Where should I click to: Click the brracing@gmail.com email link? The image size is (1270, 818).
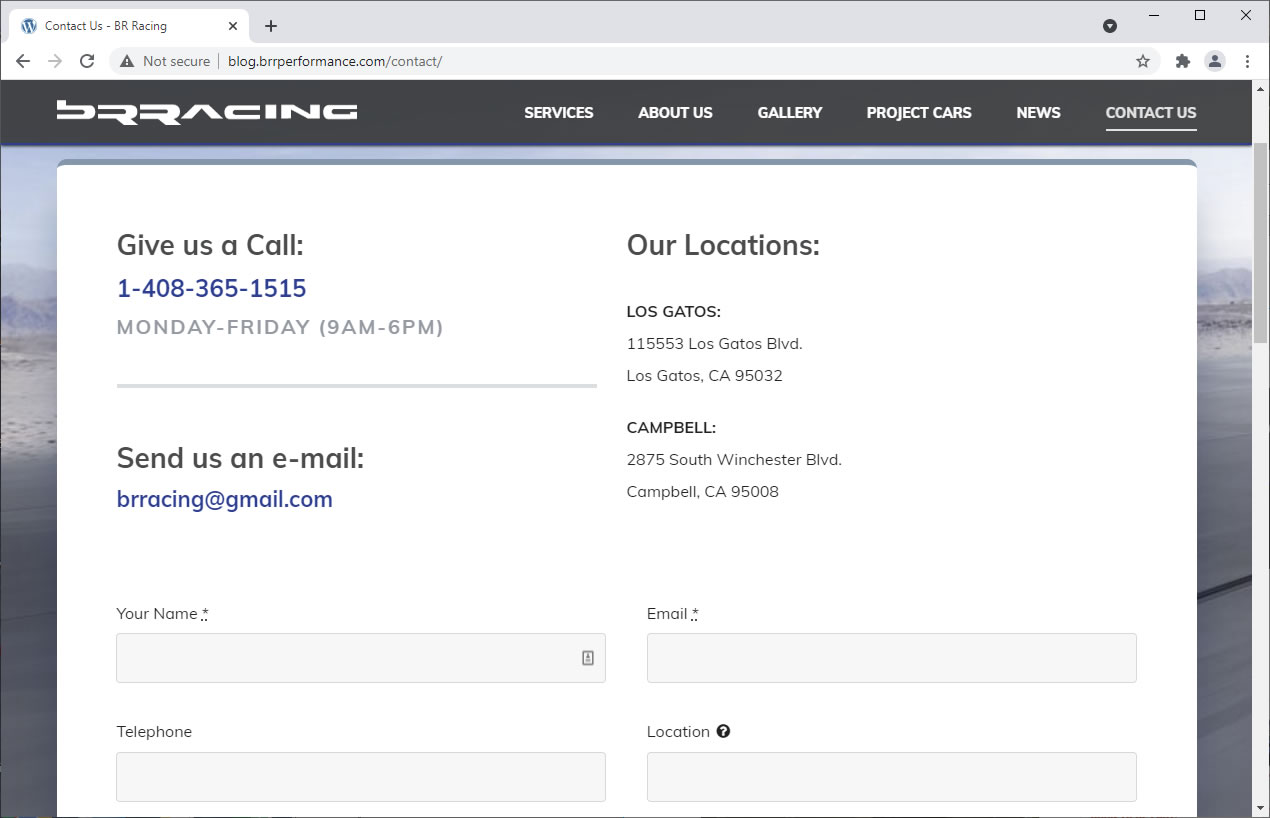tap(225, 500)
